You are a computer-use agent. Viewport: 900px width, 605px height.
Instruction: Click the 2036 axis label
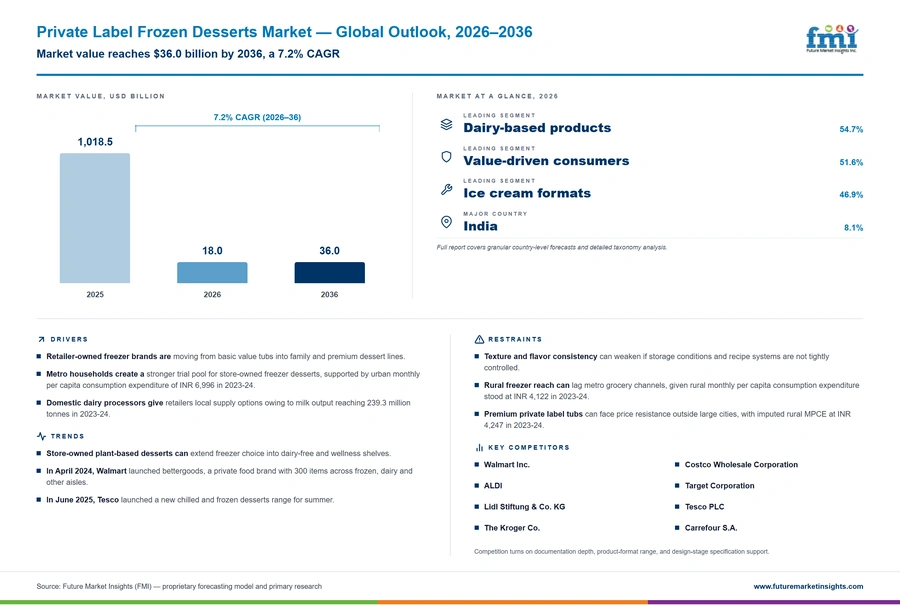pos(329,294)
